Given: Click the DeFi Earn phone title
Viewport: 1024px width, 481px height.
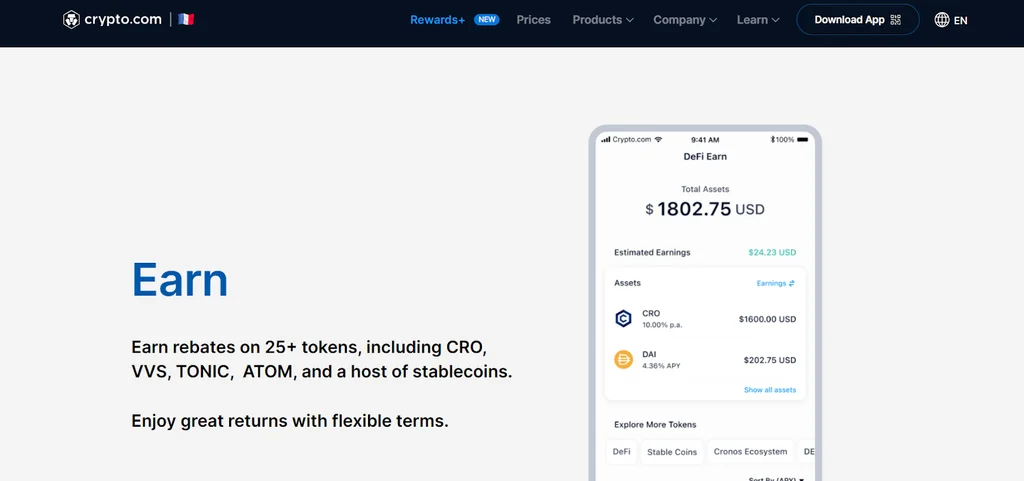Looking at the screenshot, I should click(x=705, y=157).
